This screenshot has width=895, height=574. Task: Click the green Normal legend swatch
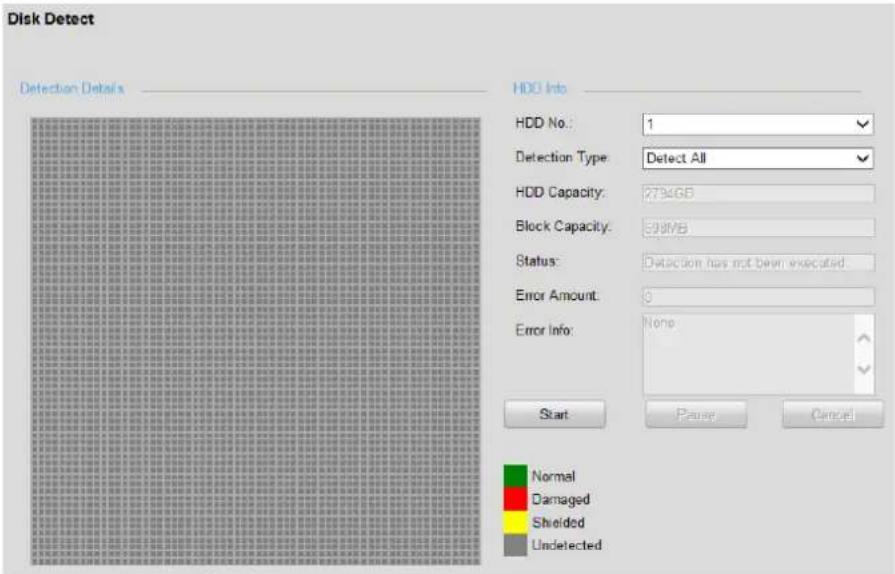click(515, 476)
